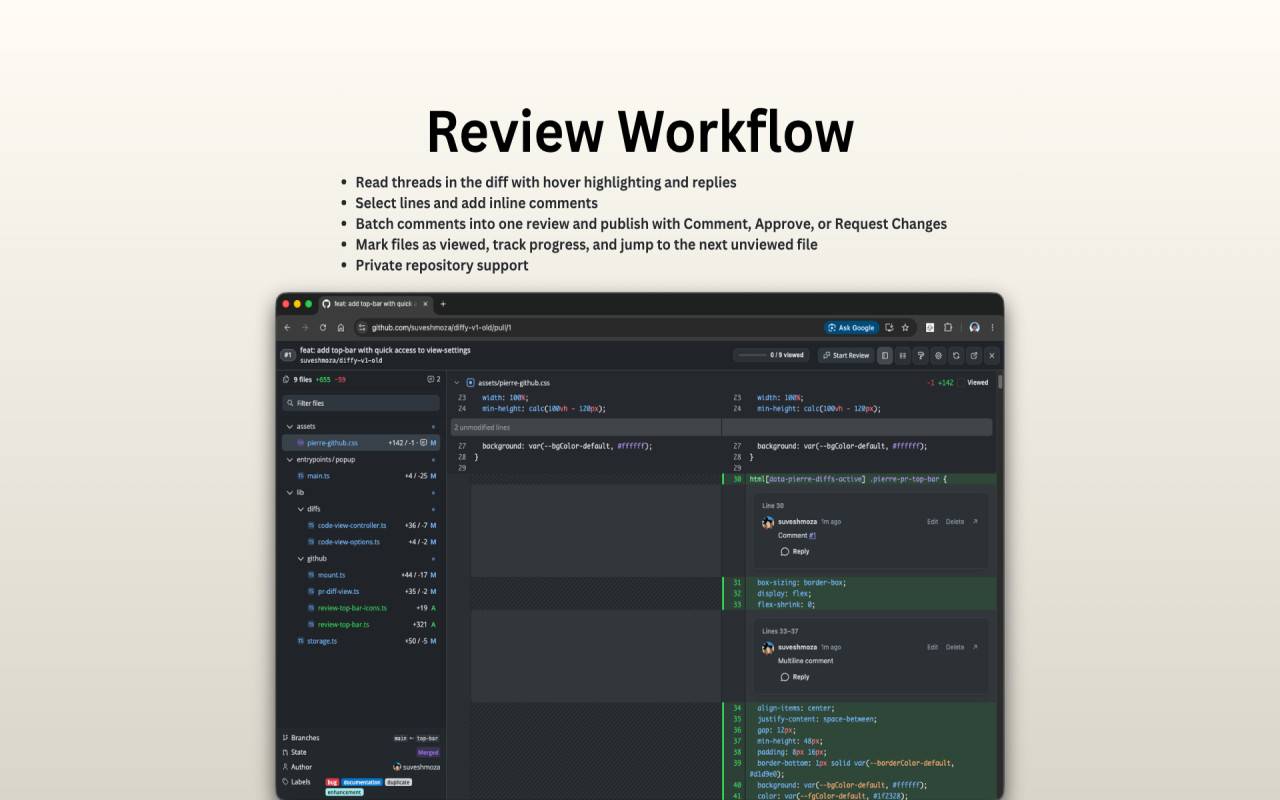
Task: Collapse the entrypoints / popup folder
Action: (289, 459)
